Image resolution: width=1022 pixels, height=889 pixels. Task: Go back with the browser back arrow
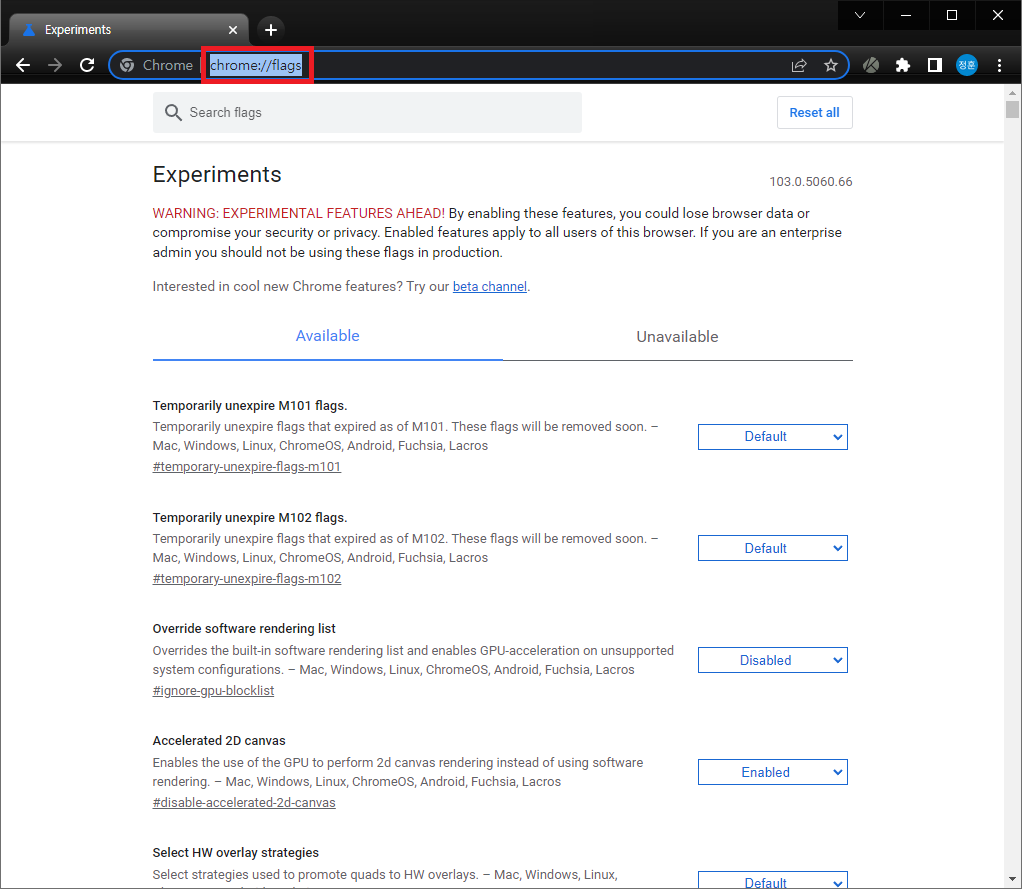23,65
